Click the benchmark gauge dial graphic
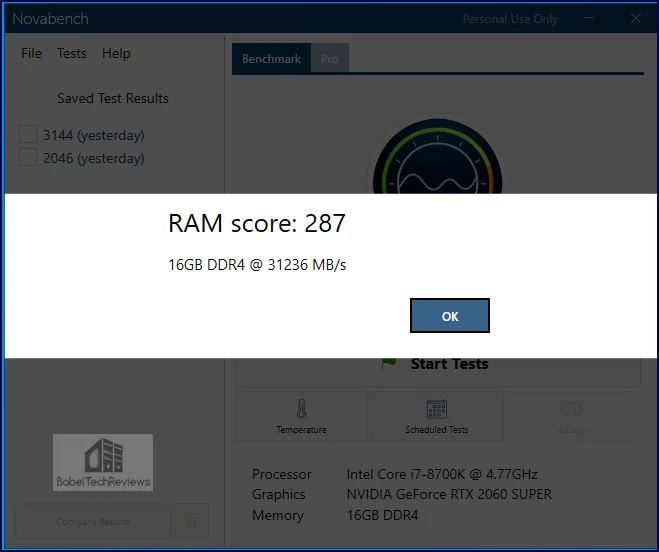The width and height of the screenshot is (659, 552). [438, 158]
